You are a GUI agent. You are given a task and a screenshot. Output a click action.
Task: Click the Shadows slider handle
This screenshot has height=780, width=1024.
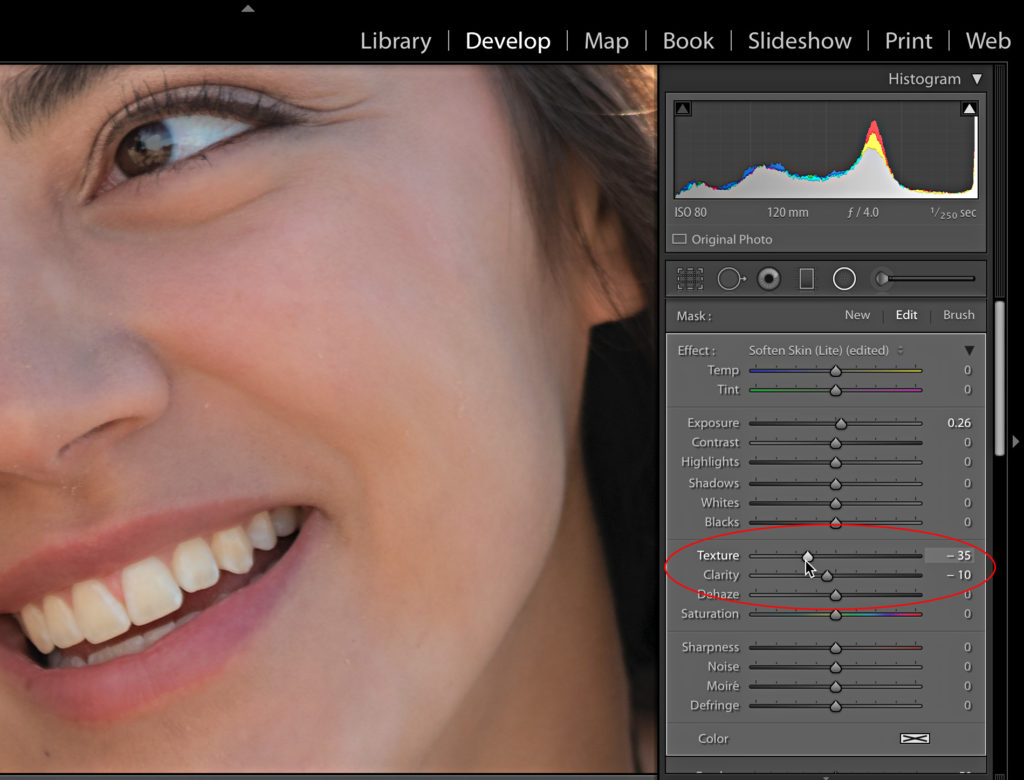click(x=835, y=484)
